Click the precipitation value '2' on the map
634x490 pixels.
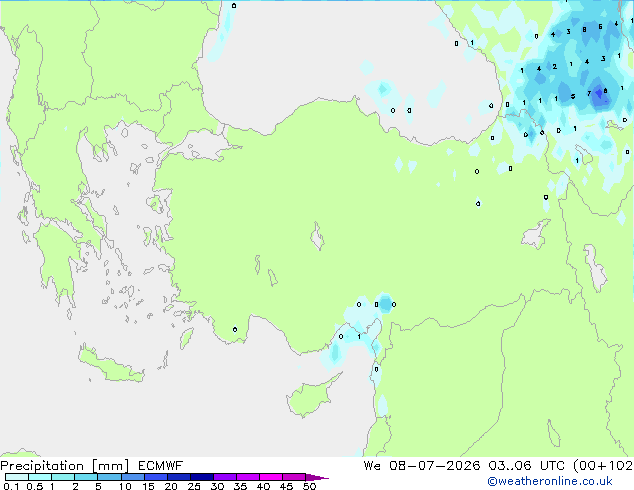point(554,67)
